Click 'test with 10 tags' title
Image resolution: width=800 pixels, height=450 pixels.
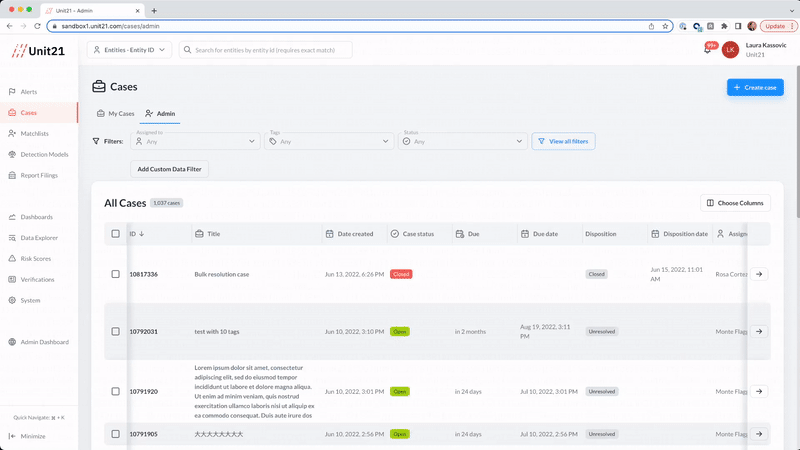[217, 332]
